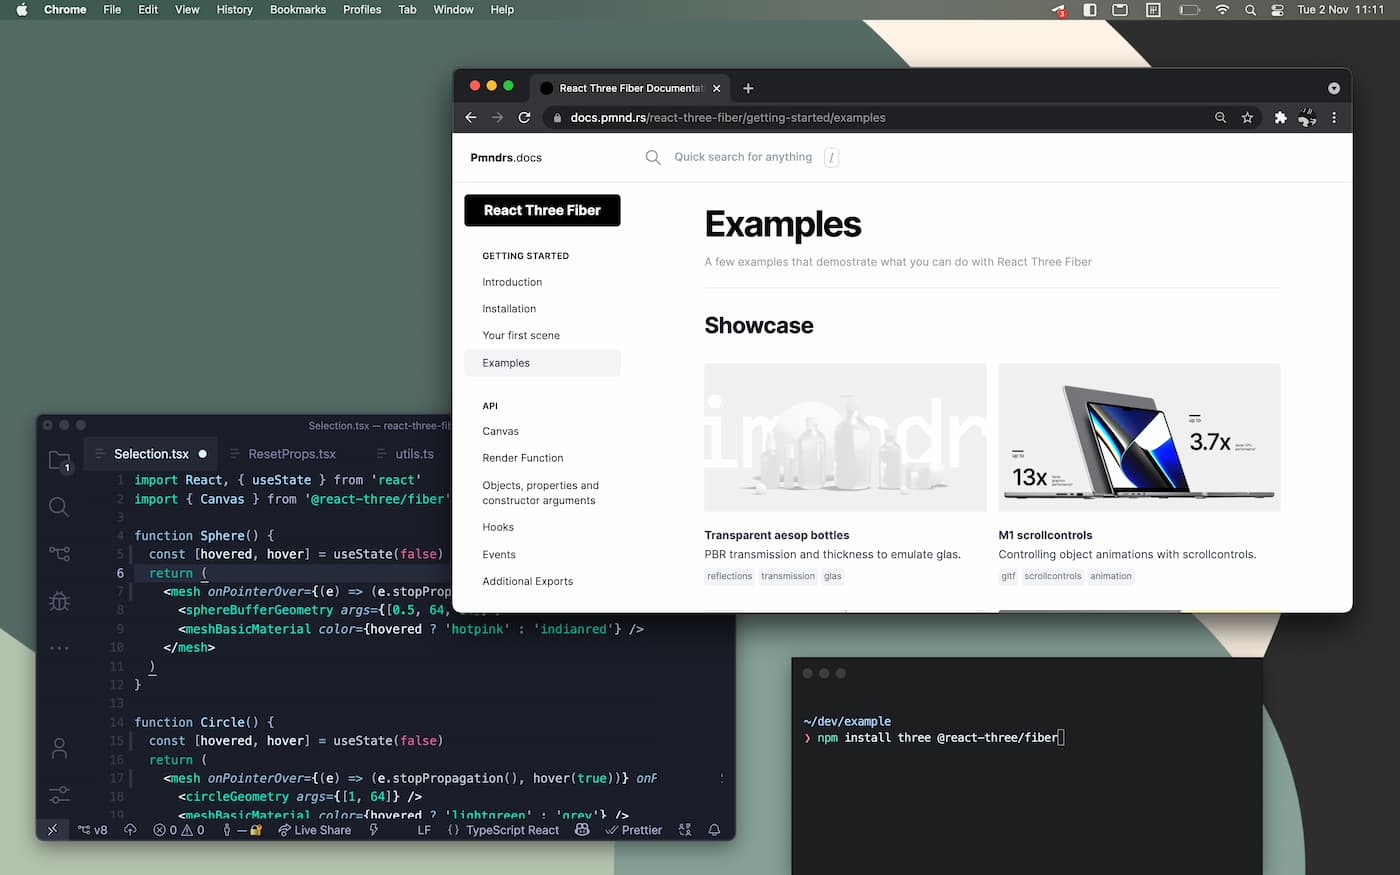Open a new Chrome tab

748,88
